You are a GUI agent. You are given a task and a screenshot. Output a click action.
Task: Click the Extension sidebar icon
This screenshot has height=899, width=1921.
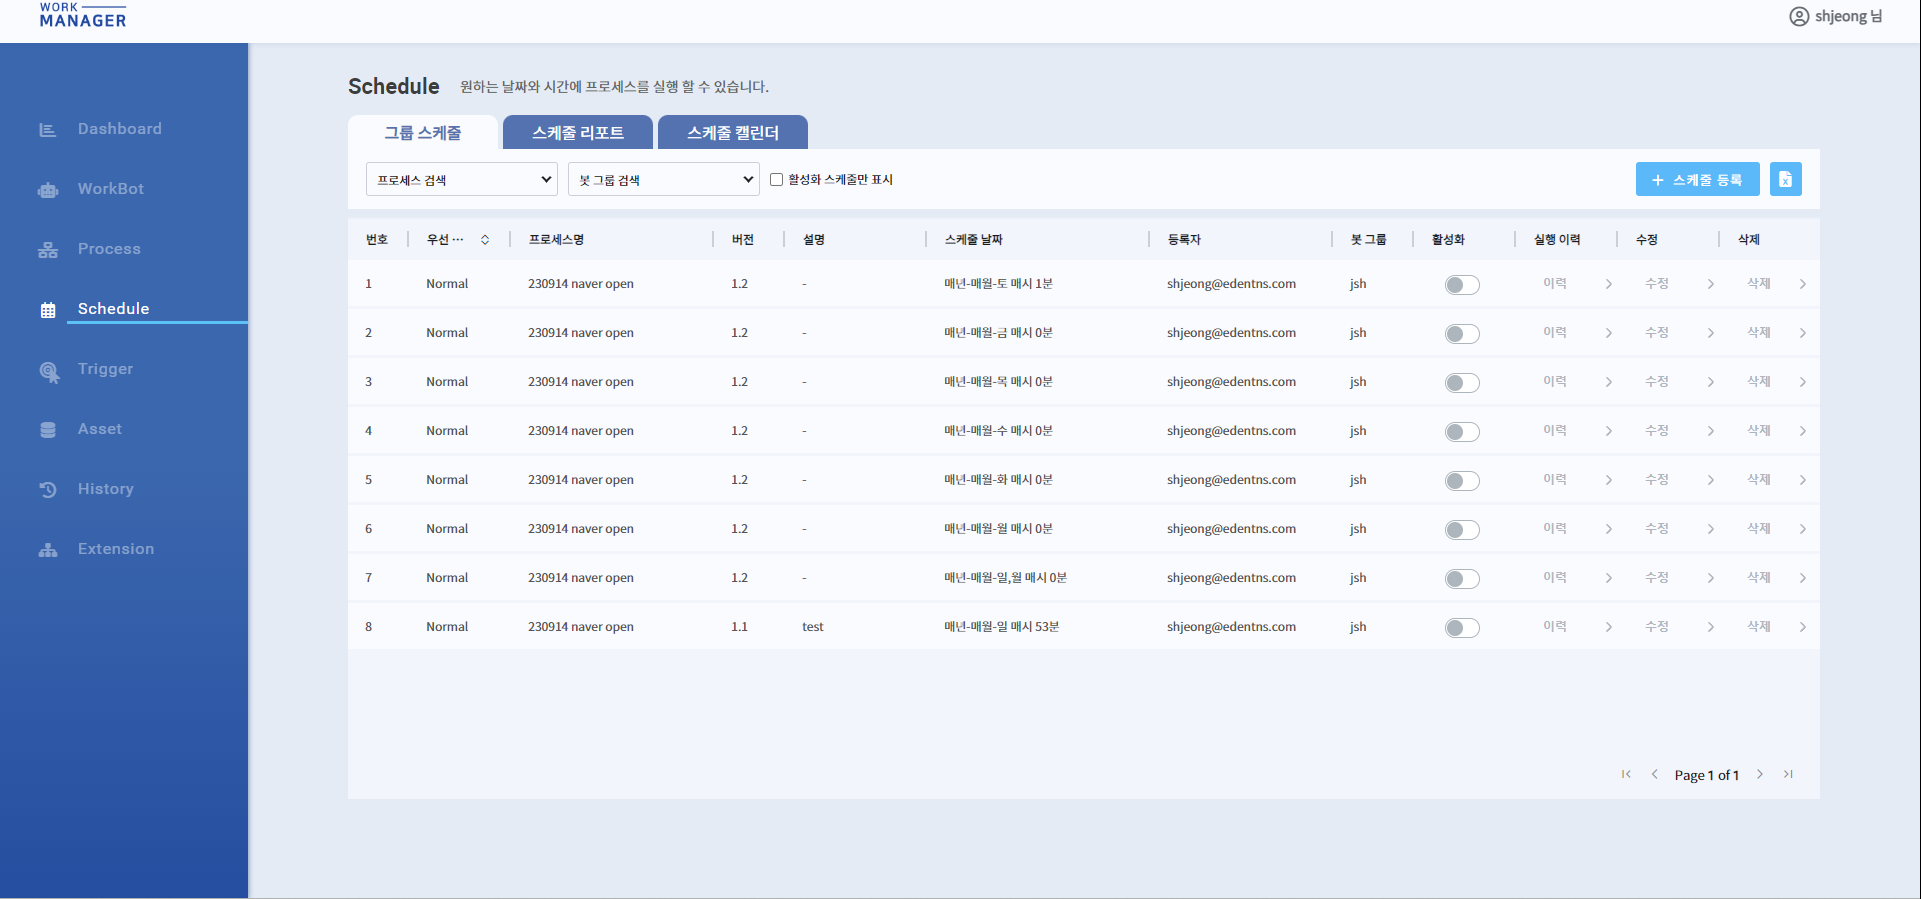coord(47,550)
